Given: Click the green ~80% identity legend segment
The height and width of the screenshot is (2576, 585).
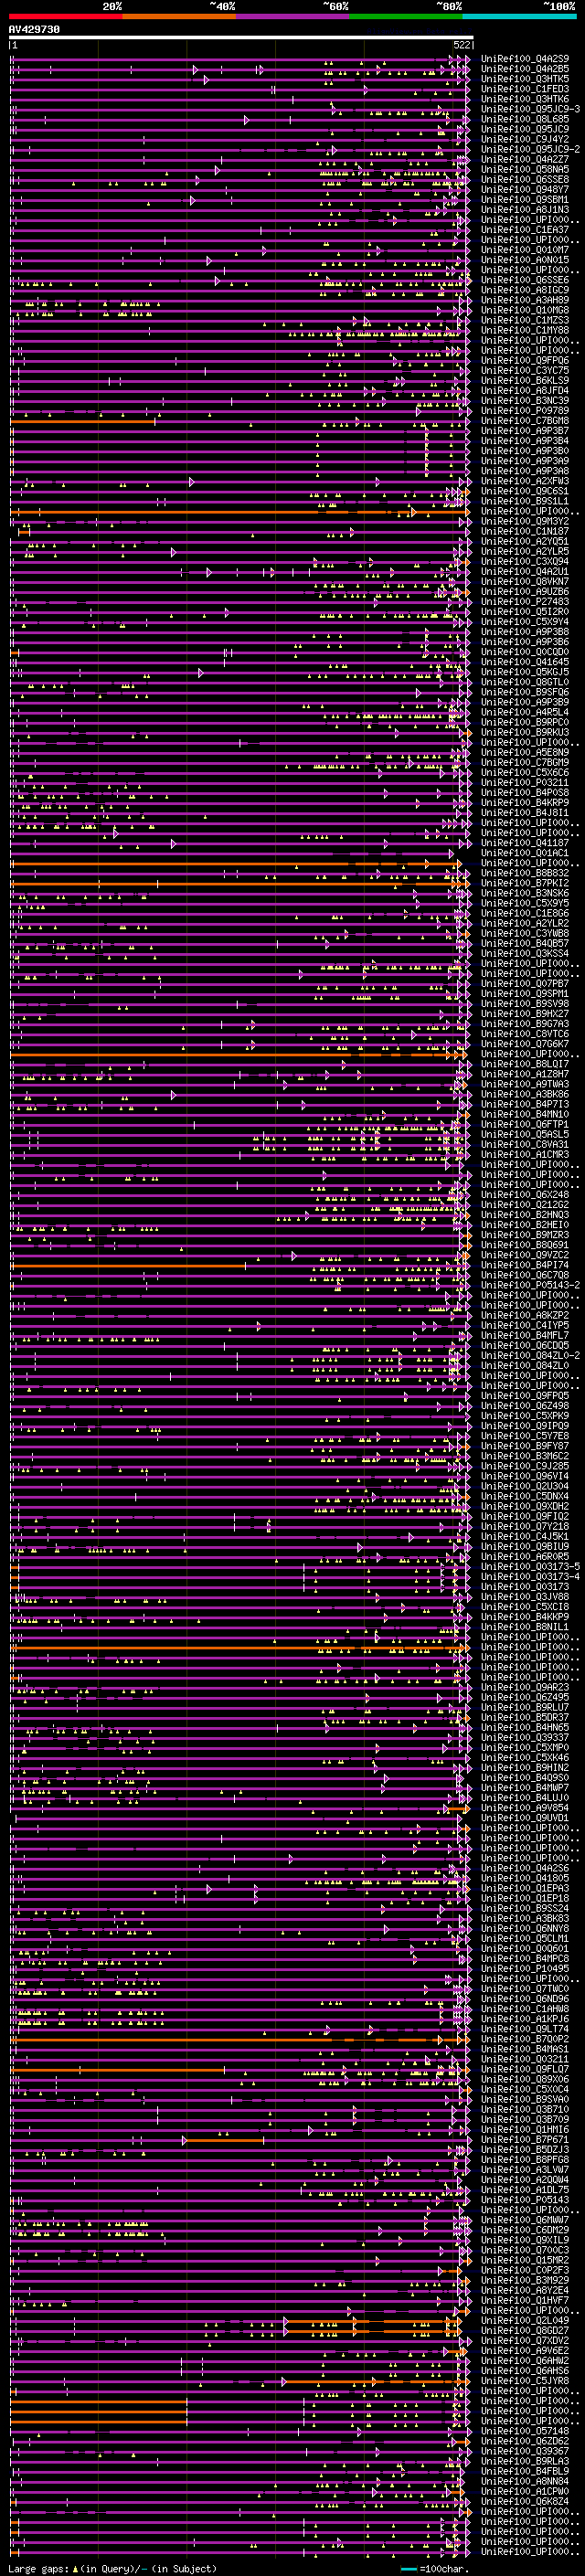Looking at the screenshot, I should point(407,16).
